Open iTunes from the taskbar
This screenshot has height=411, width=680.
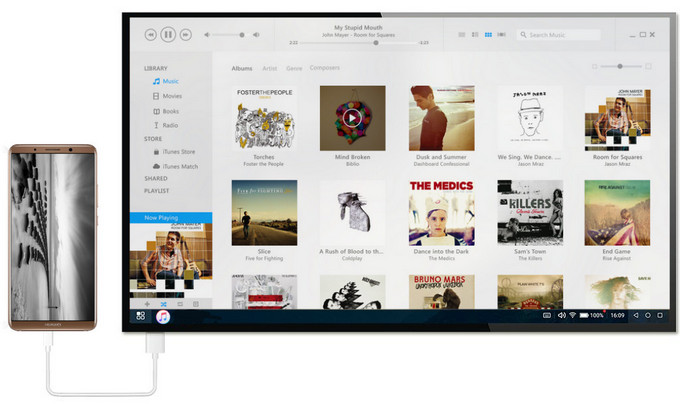[163, 316]
